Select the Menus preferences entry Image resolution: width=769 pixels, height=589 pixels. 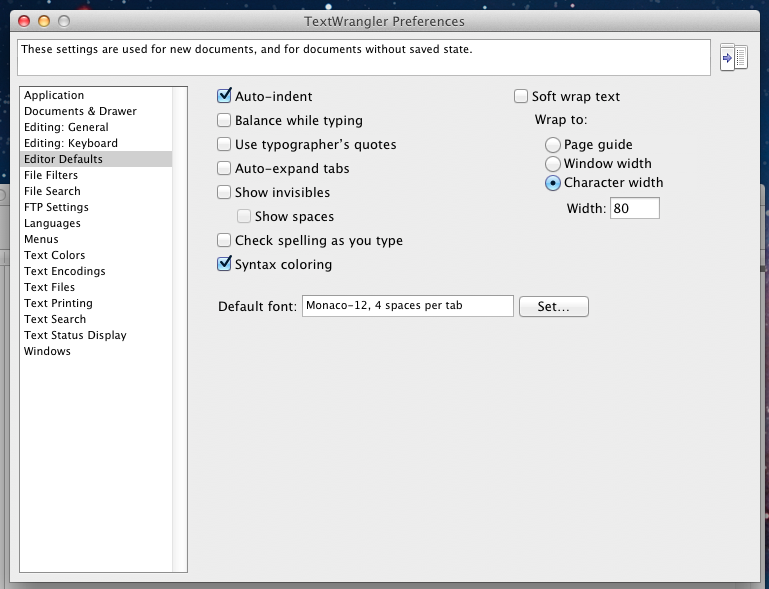96,239
